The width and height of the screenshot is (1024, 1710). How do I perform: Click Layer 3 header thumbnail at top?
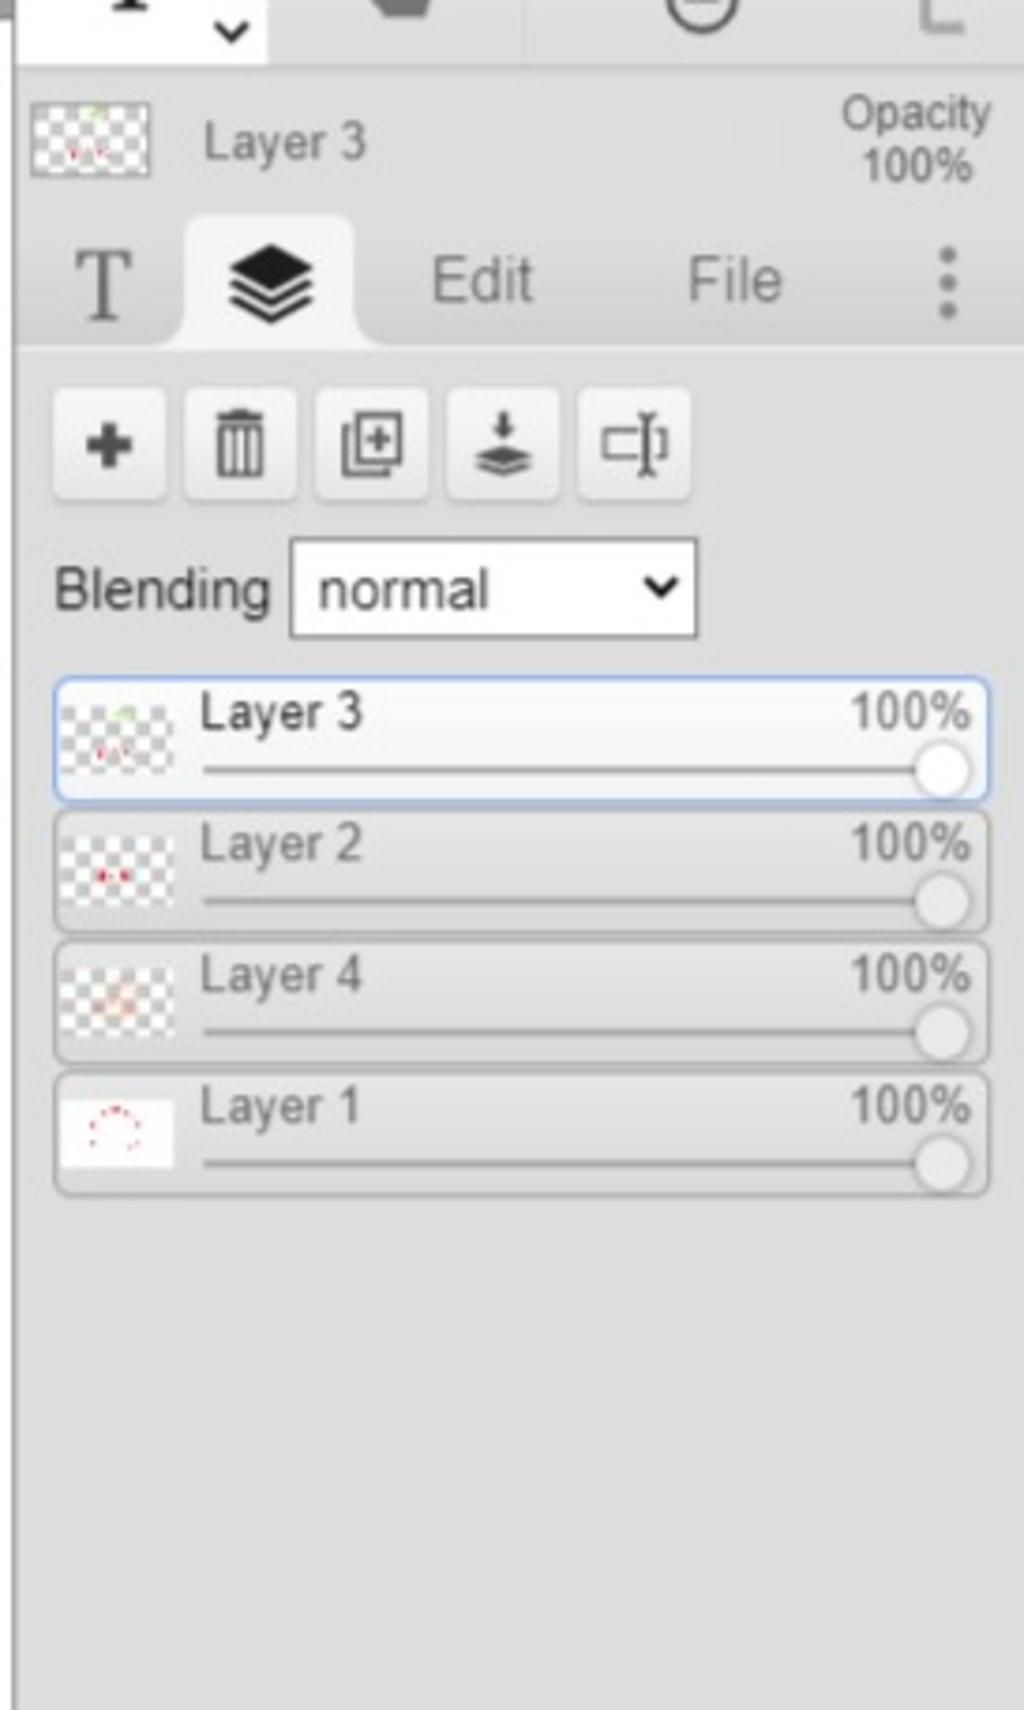point(90,140)
